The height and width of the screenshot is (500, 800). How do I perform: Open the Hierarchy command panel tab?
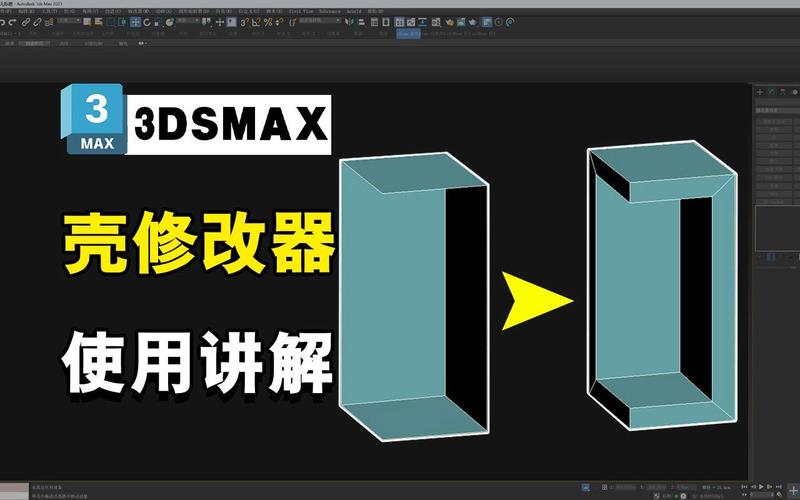point(783,92)
